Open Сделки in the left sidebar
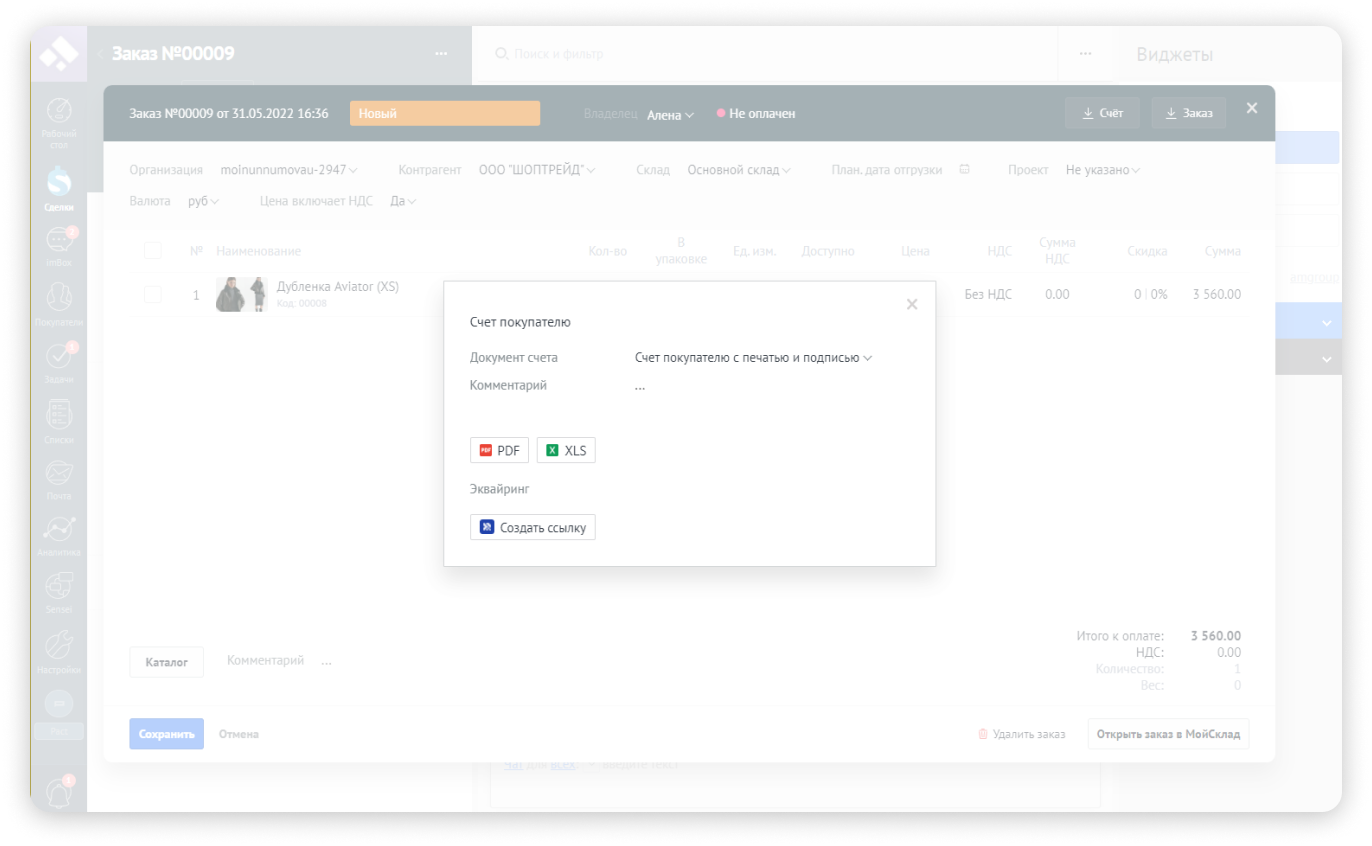The width and height of the screenshot is (1372, 846). 58,188
